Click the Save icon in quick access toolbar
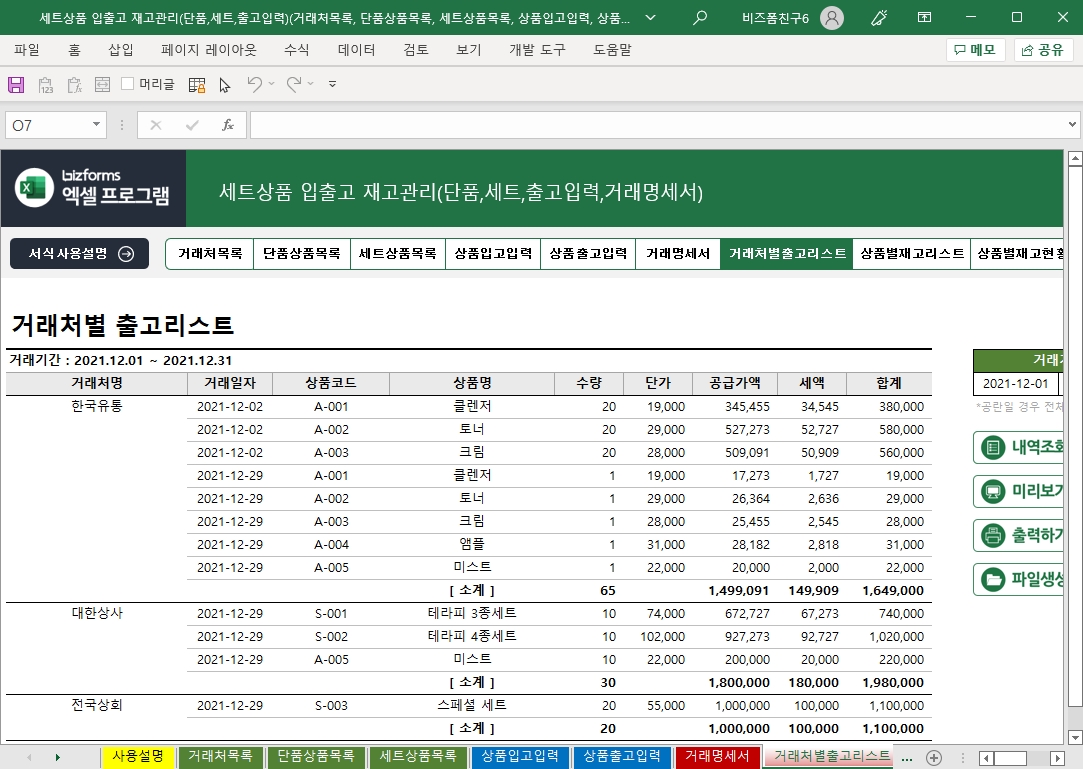Image resolution: width=1083 pixels, height=769 pixels. [15, 85]
